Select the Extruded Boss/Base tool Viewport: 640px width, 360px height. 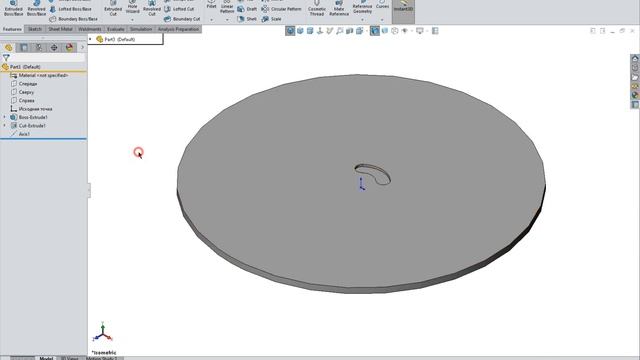13,8
